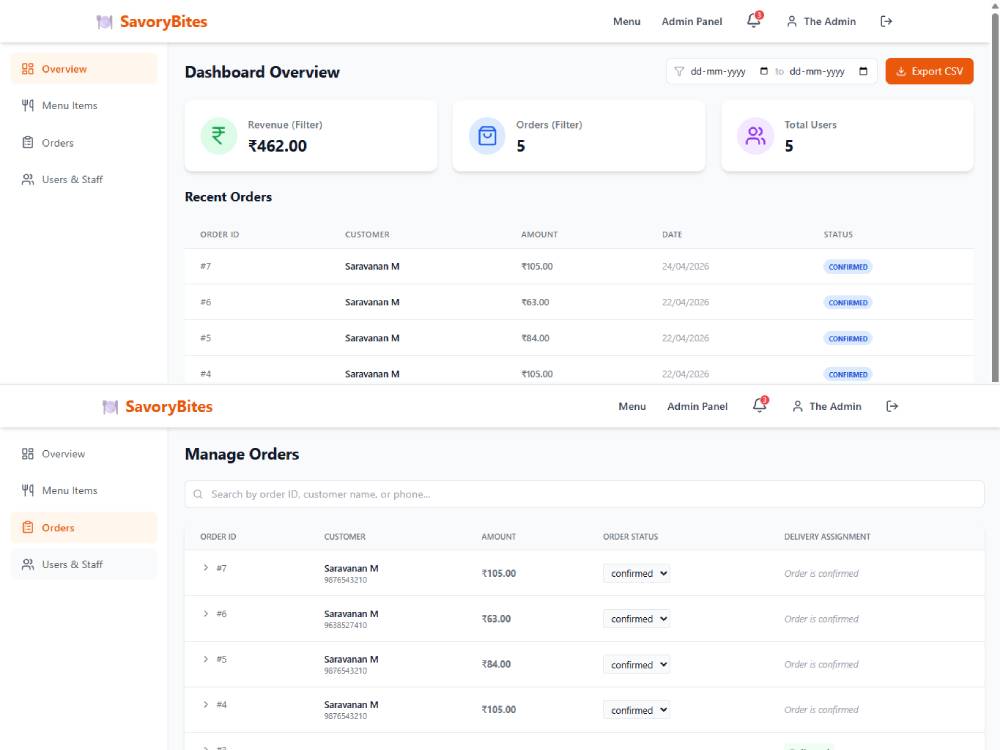Select Overview in Manage Orders sidebar
The height and width of the screenshot is (750, 1000).
coord(84,453)
